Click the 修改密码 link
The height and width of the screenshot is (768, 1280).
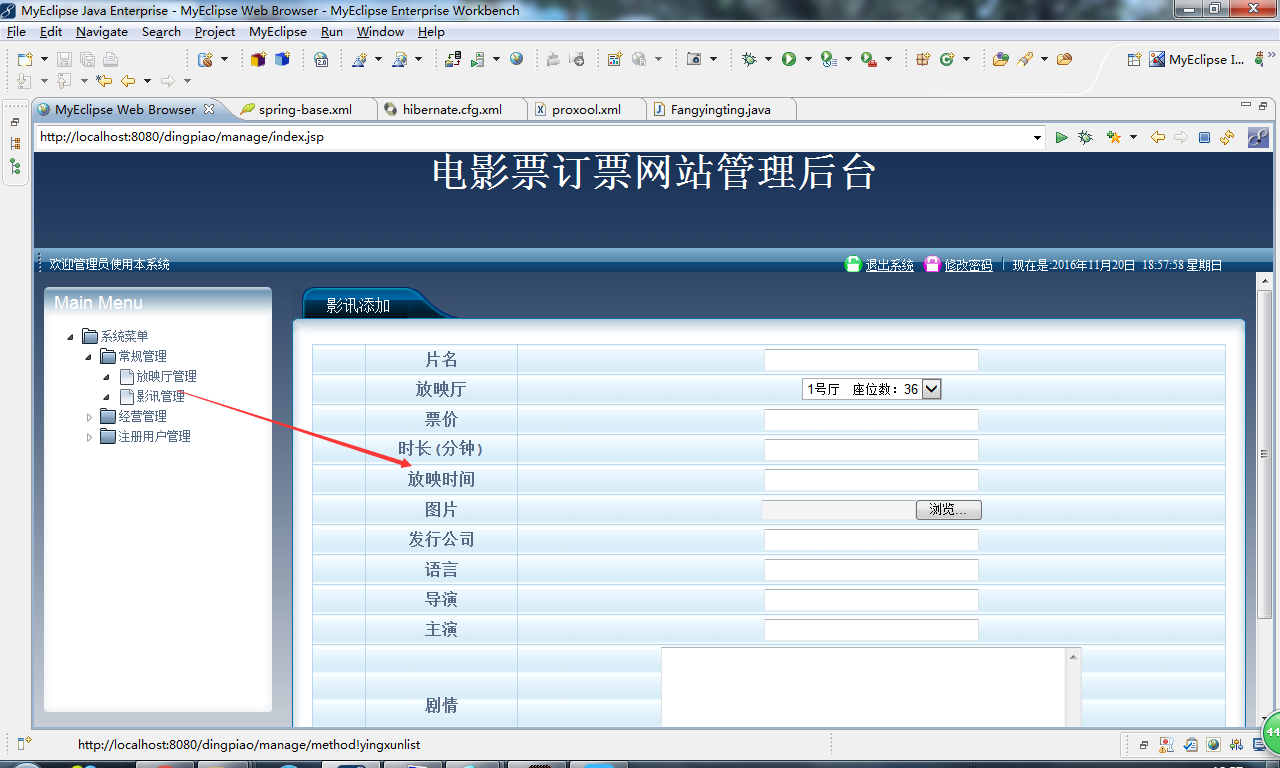coord(969,265)
